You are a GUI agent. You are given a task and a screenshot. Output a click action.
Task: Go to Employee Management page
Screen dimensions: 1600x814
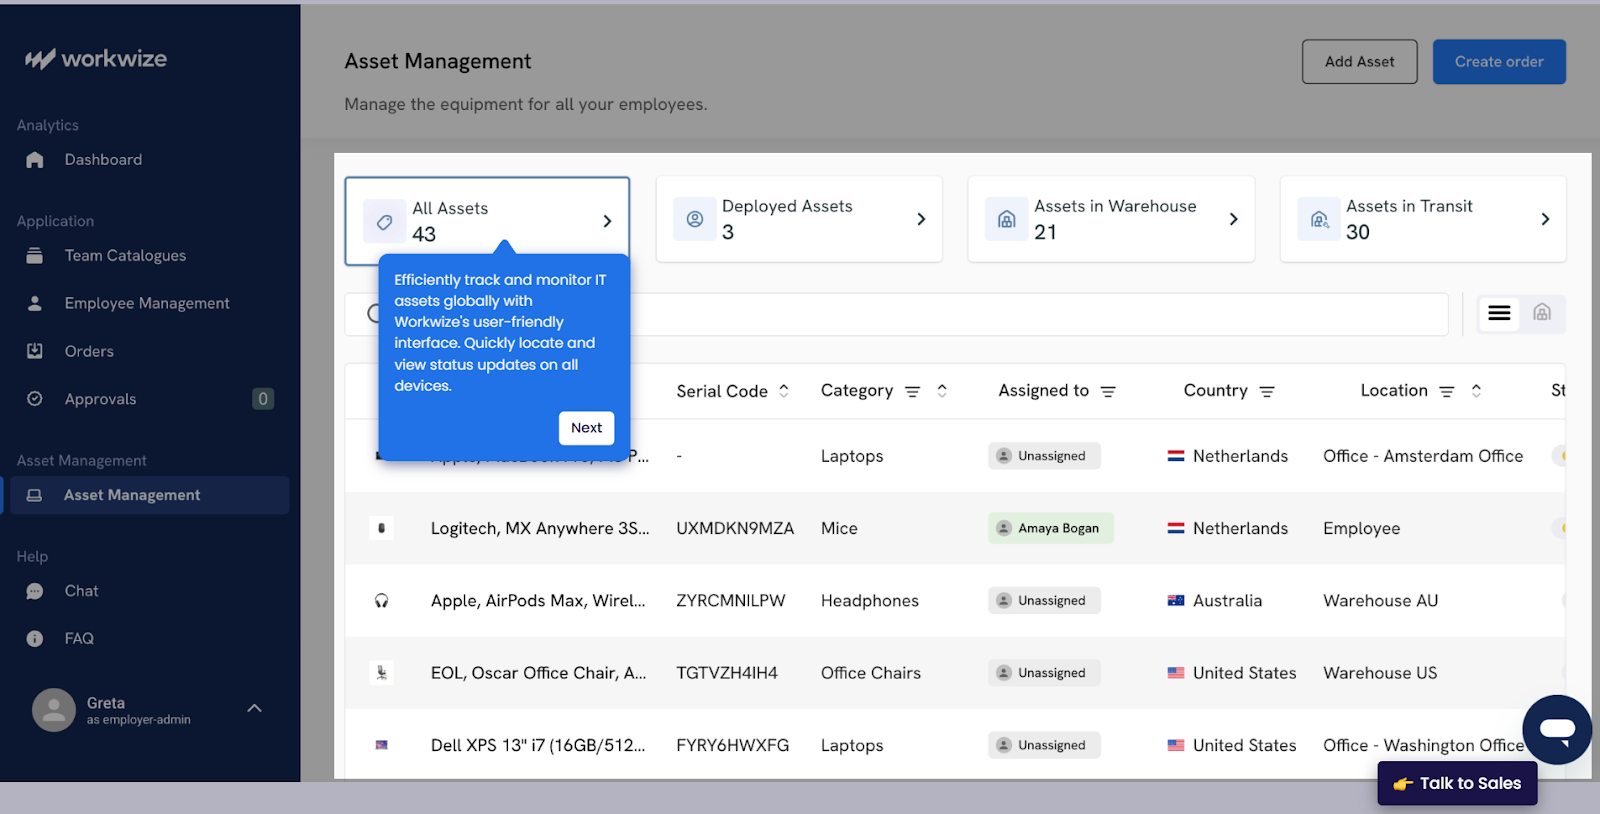147,303
